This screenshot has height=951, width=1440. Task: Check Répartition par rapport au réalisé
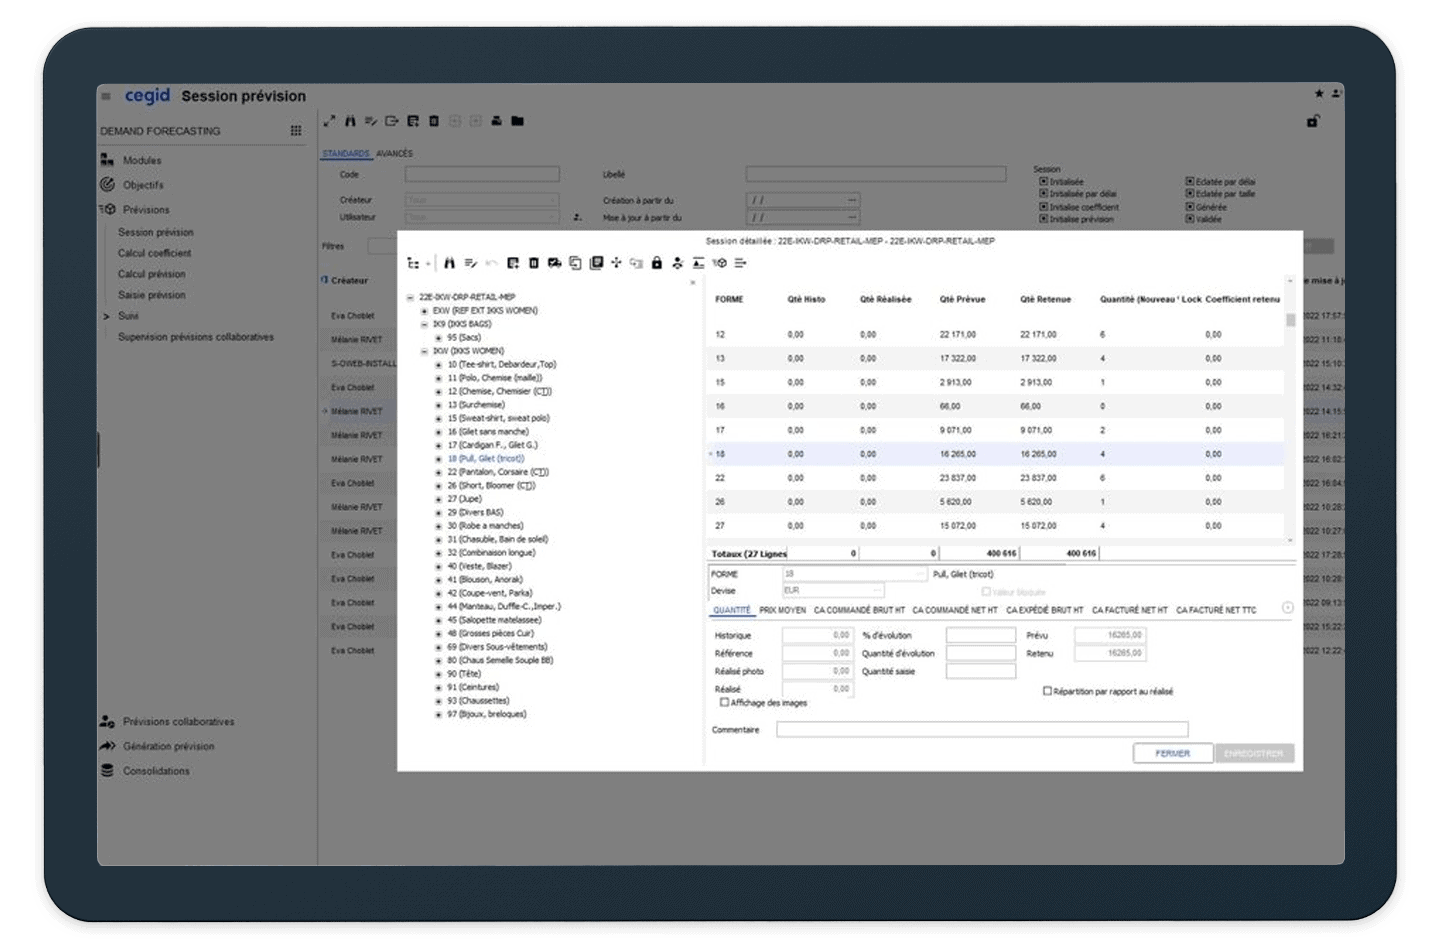pos(1047,691)
